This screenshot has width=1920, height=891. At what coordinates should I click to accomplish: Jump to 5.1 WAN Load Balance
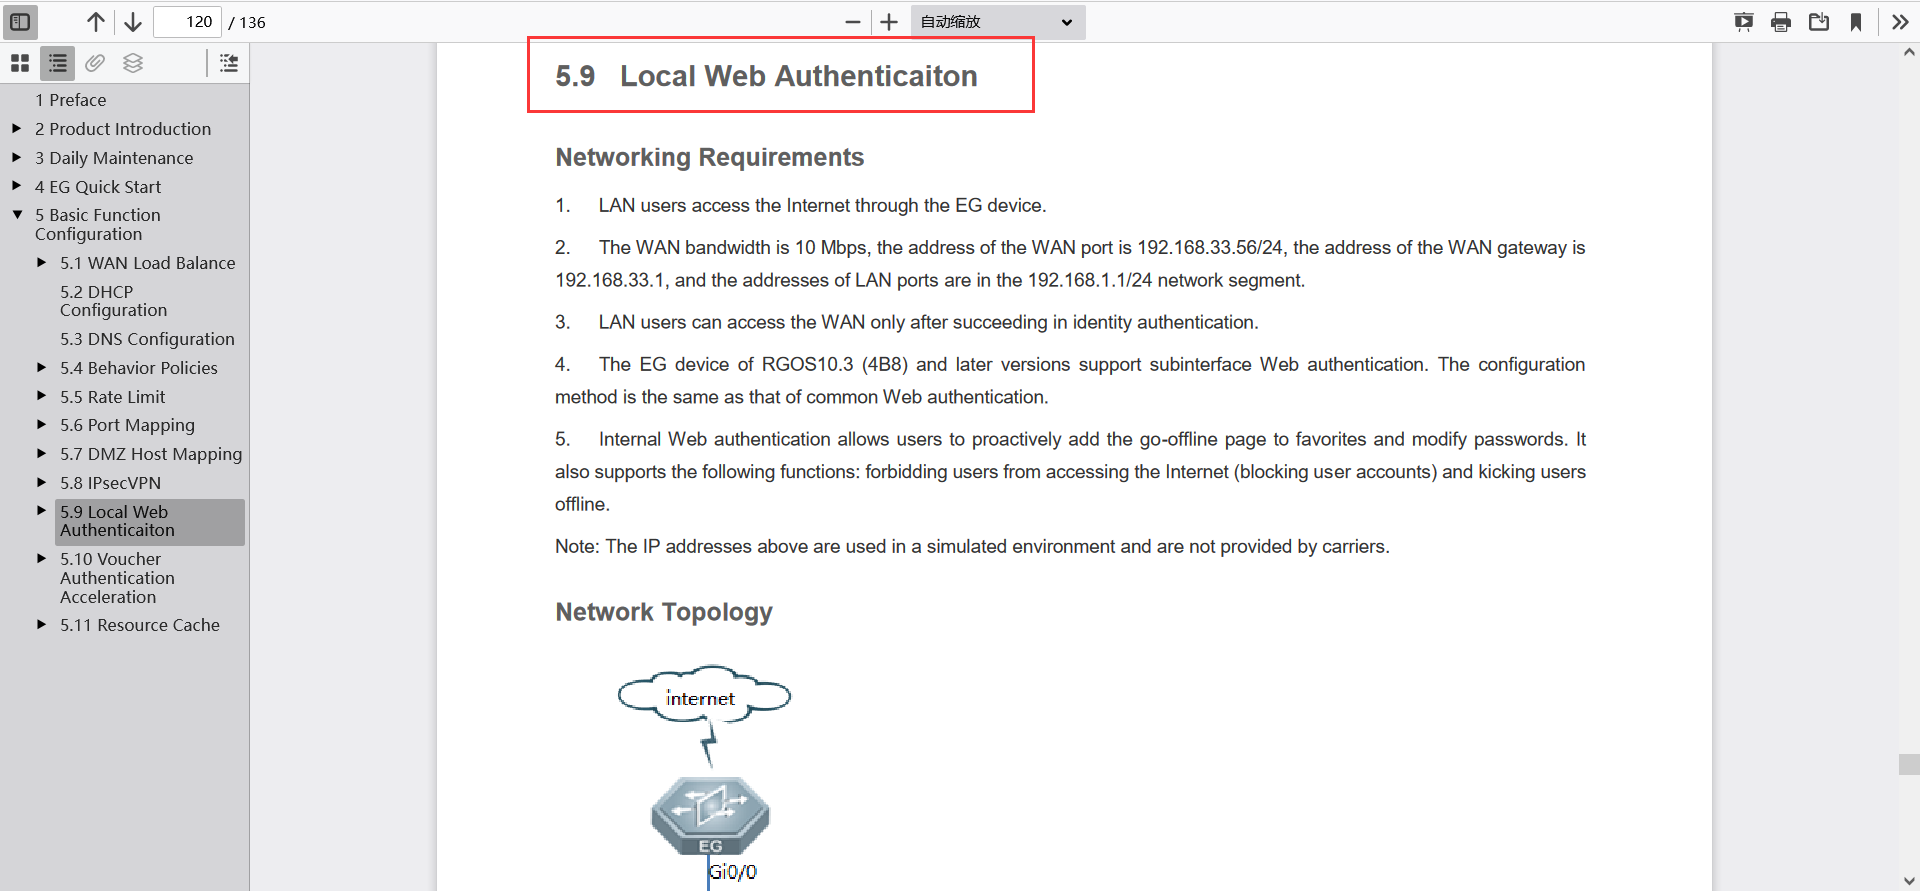[148, 263]
